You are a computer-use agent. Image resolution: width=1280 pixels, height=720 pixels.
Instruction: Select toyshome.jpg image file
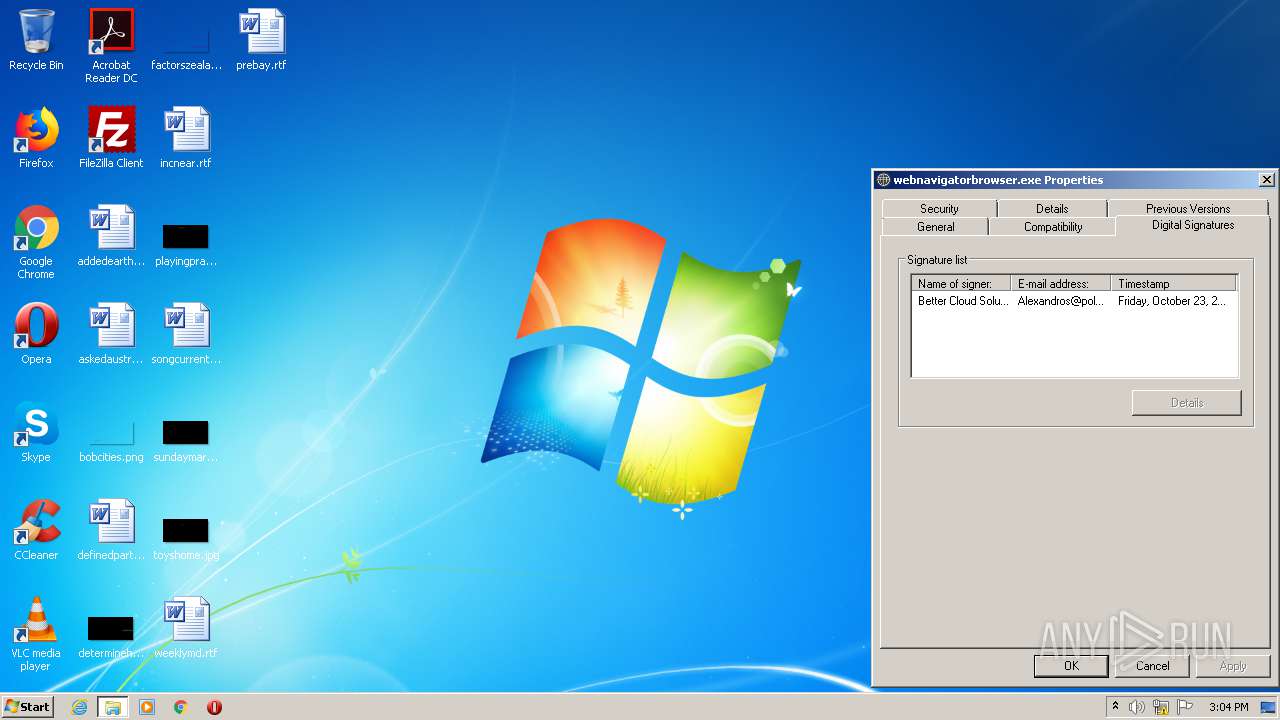[x=186, y=538]
